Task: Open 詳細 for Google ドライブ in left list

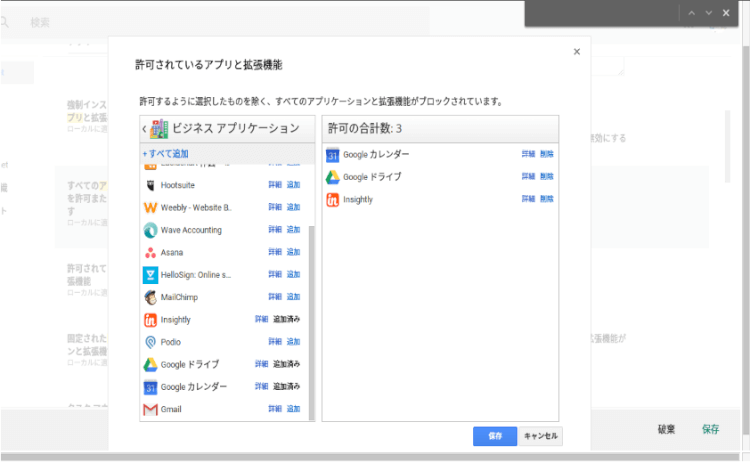Action: tap(262, 364)
